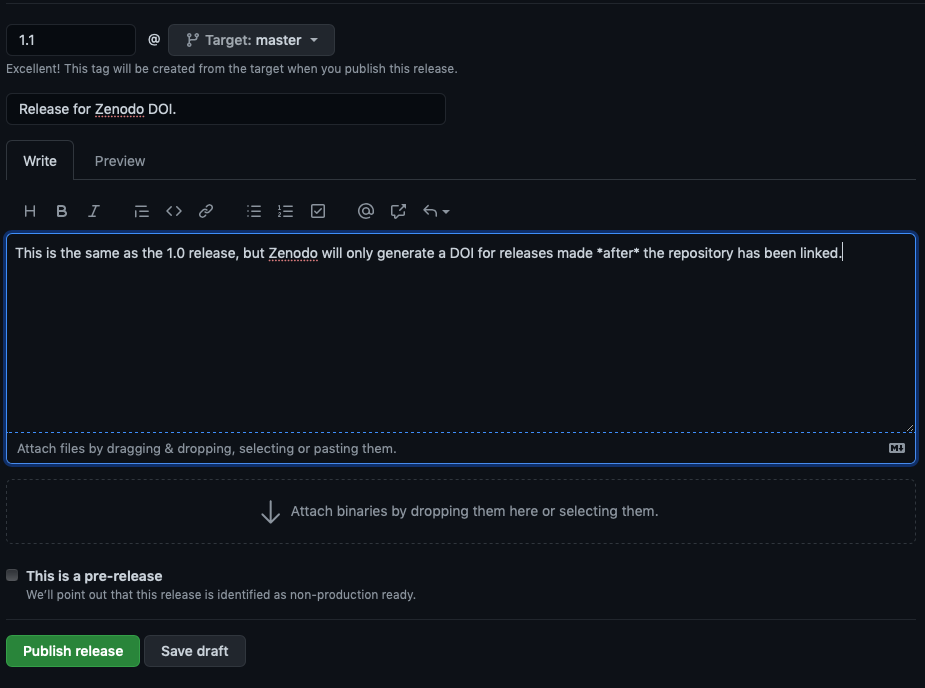The height and width of the screenshot is (688, 925).
Task: Expand the Target: master branch dropdown
Action: coord(251,40)
